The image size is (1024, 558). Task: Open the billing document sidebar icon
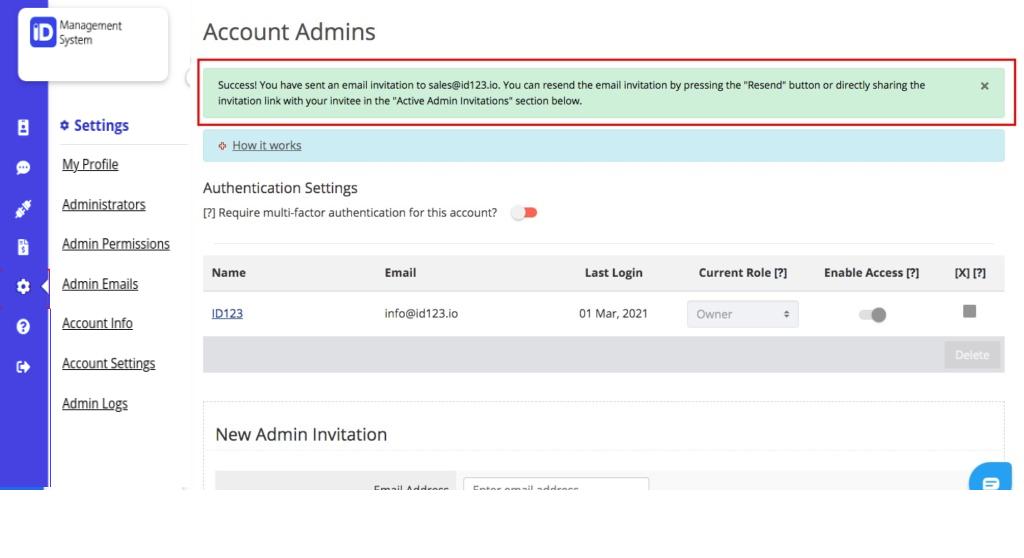[x=23, y=247]
